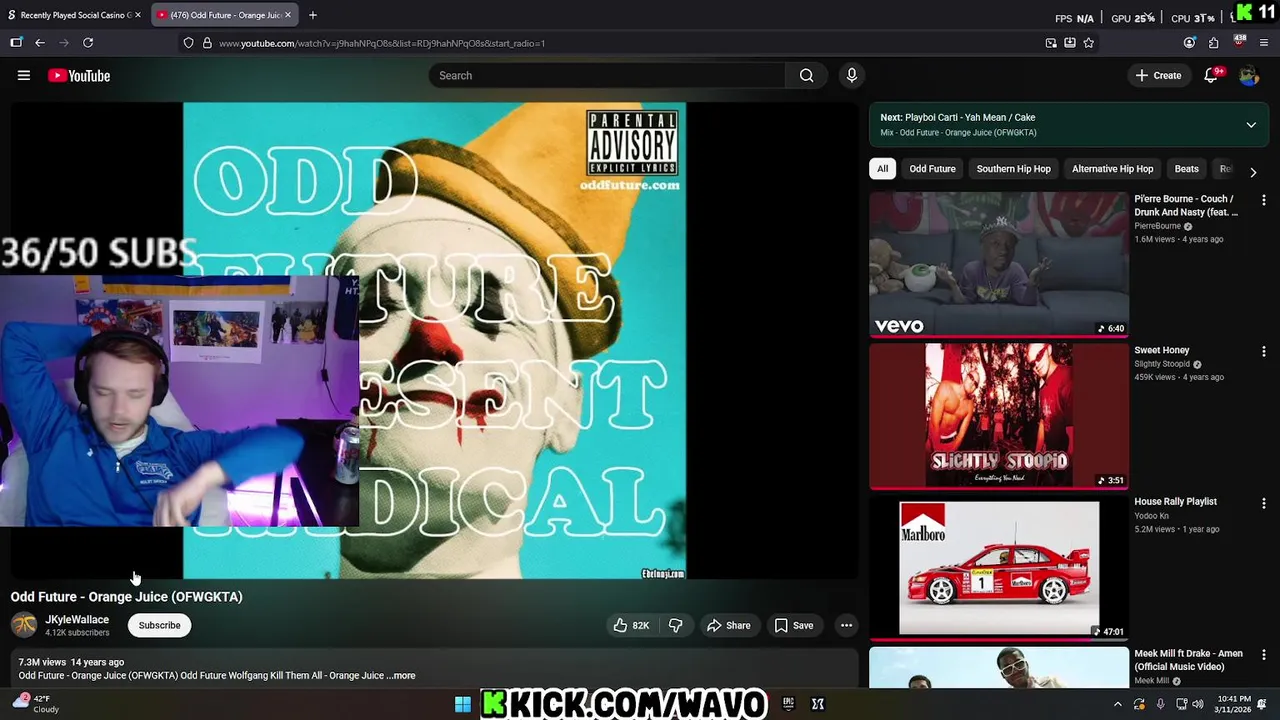Open the JKyleWallace channel avatar

coord(24,625)
